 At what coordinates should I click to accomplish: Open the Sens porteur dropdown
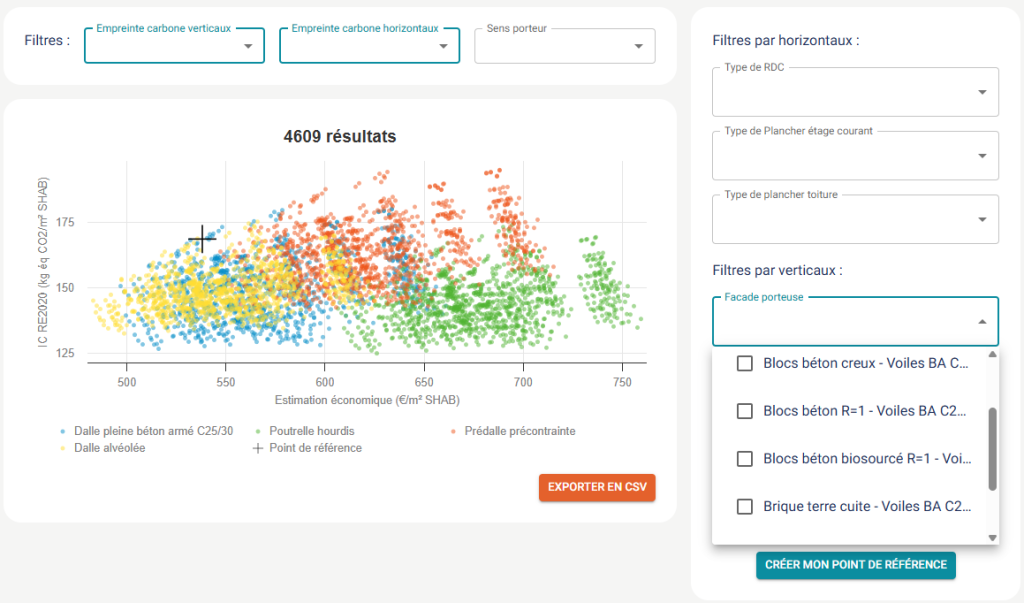(x=638, y=46)
